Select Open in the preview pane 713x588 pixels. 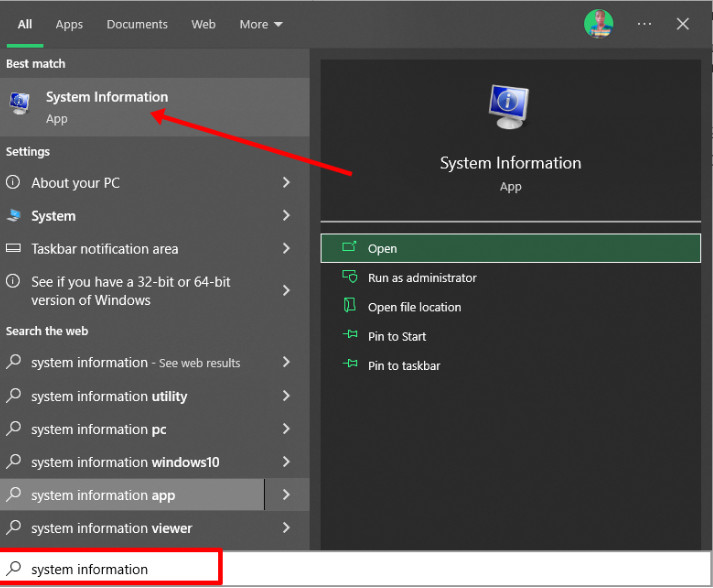click(x=510, y=248)
